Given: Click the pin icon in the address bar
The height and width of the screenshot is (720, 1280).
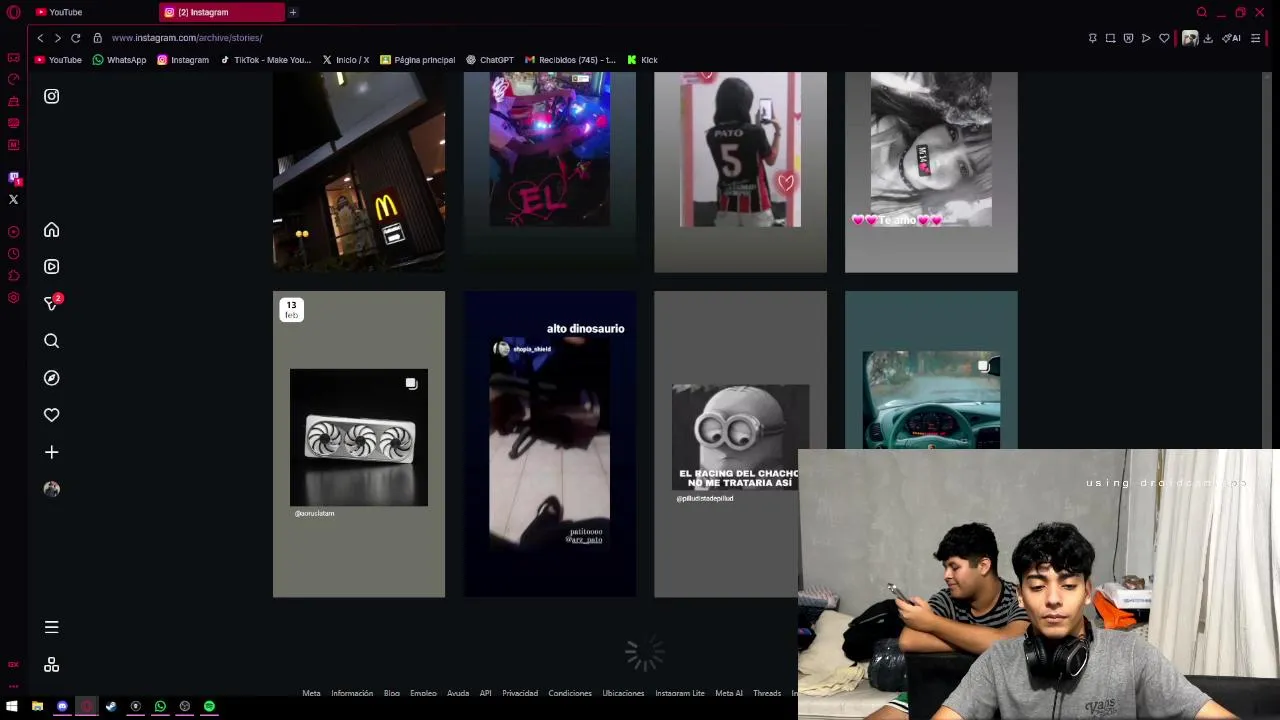Looking at the screenshot, I should (x=1092, y=38).
